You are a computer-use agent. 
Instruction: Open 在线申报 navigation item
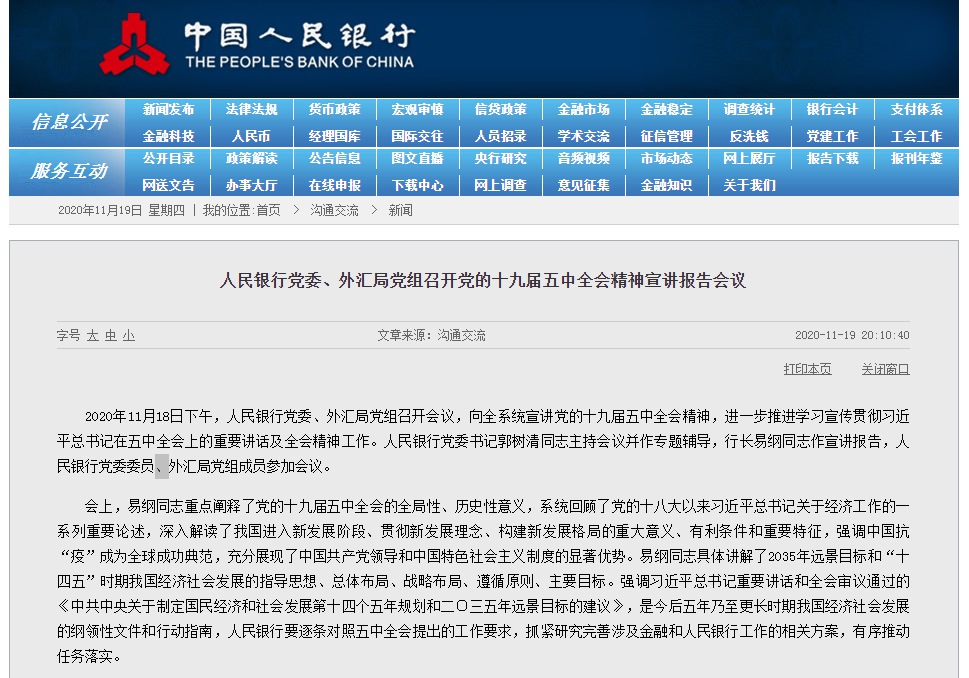coord(334,185)
